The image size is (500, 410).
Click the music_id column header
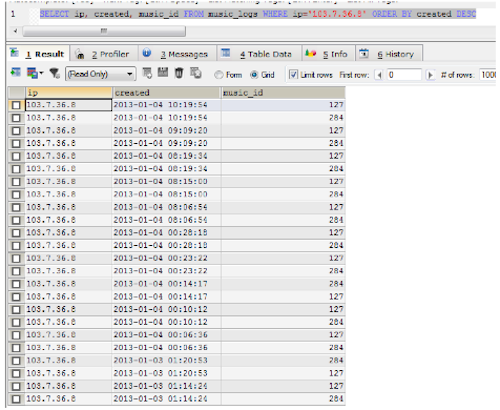(283, 93)
